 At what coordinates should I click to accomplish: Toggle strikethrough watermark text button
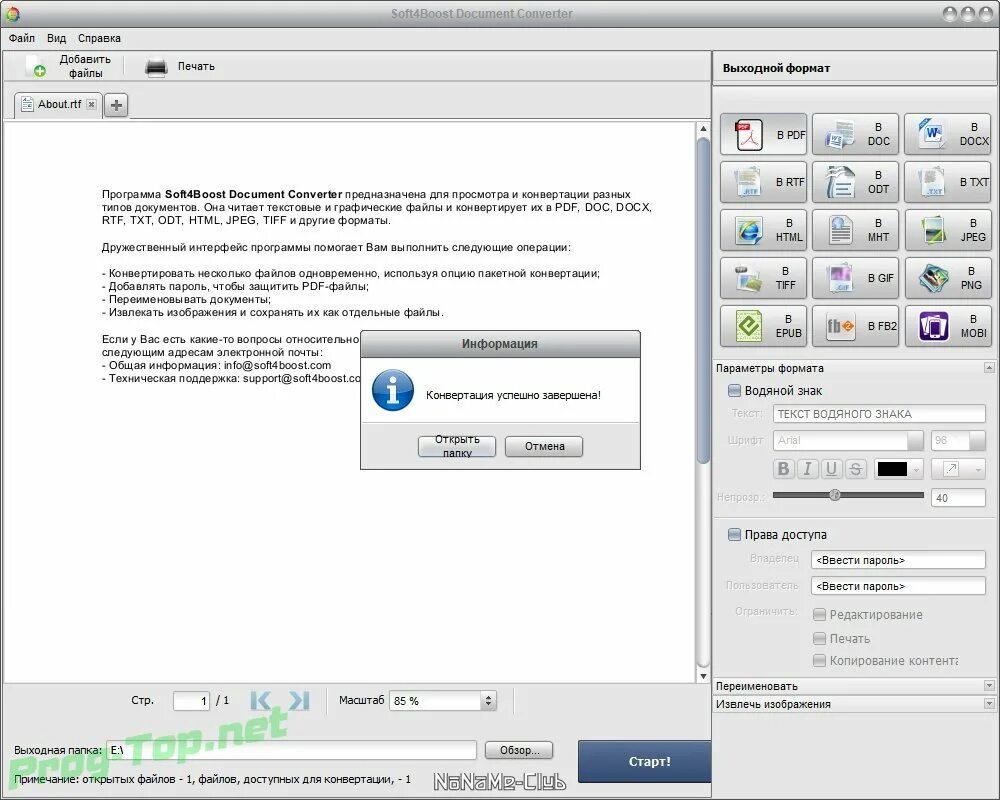[x=855, y=469]
